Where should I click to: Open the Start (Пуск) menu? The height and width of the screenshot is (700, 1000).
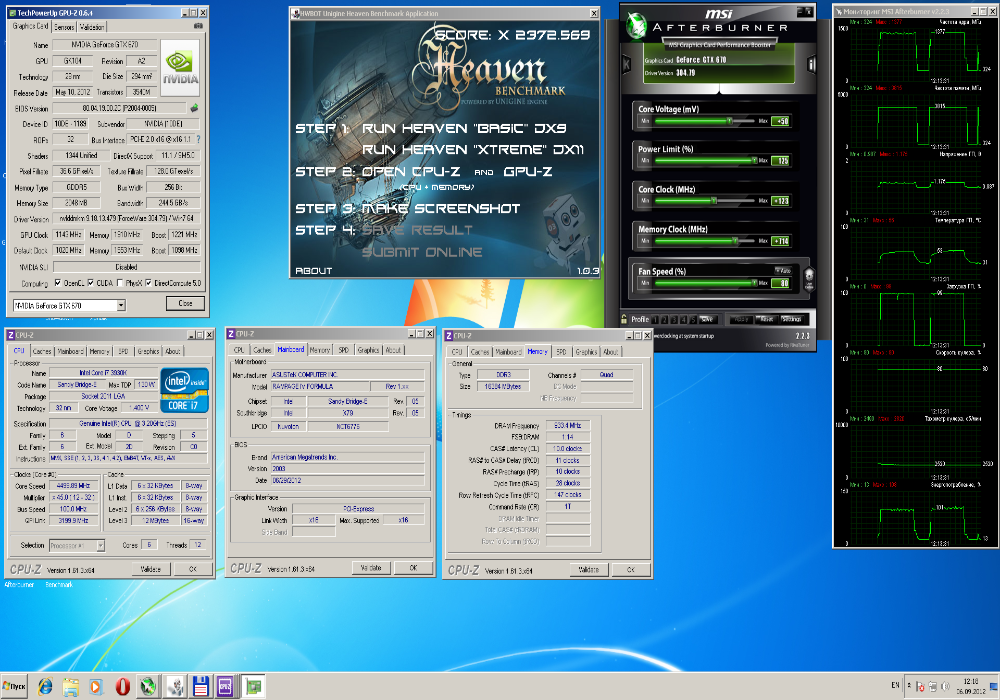click(x=14, y=687)
